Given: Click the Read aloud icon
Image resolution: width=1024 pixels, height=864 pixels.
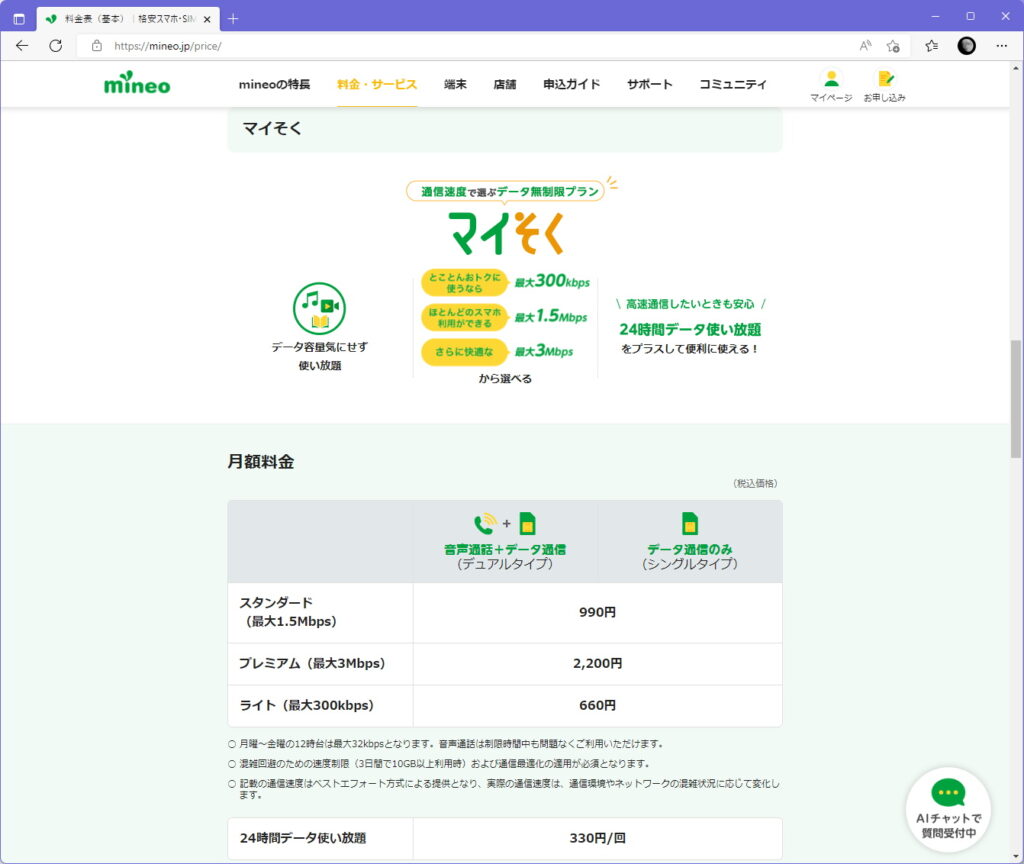Looking at the screenshot, I should pos(865,46).
